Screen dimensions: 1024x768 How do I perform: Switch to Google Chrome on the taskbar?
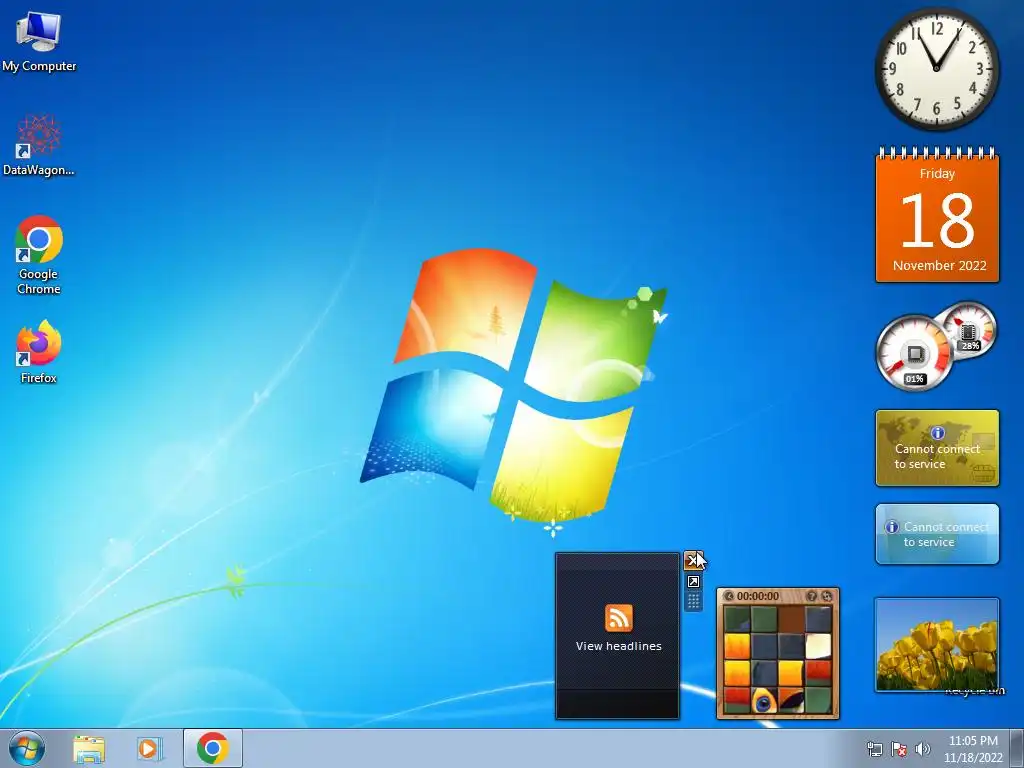pos(213,748)
